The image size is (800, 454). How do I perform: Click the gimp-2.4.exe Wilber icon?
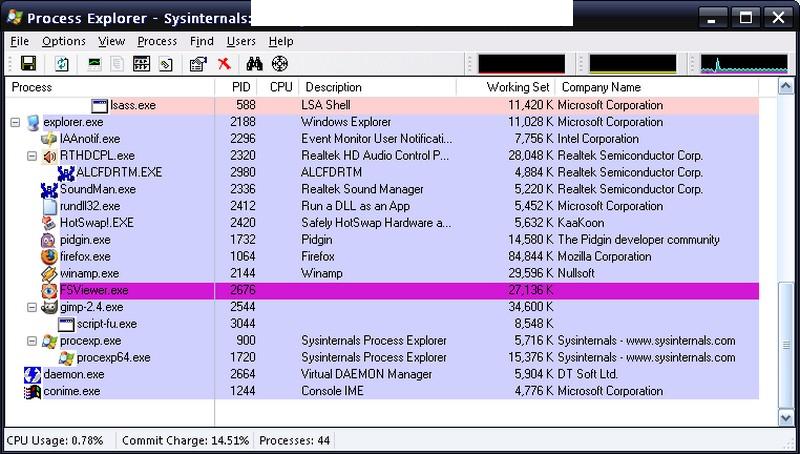pos(49,308)
